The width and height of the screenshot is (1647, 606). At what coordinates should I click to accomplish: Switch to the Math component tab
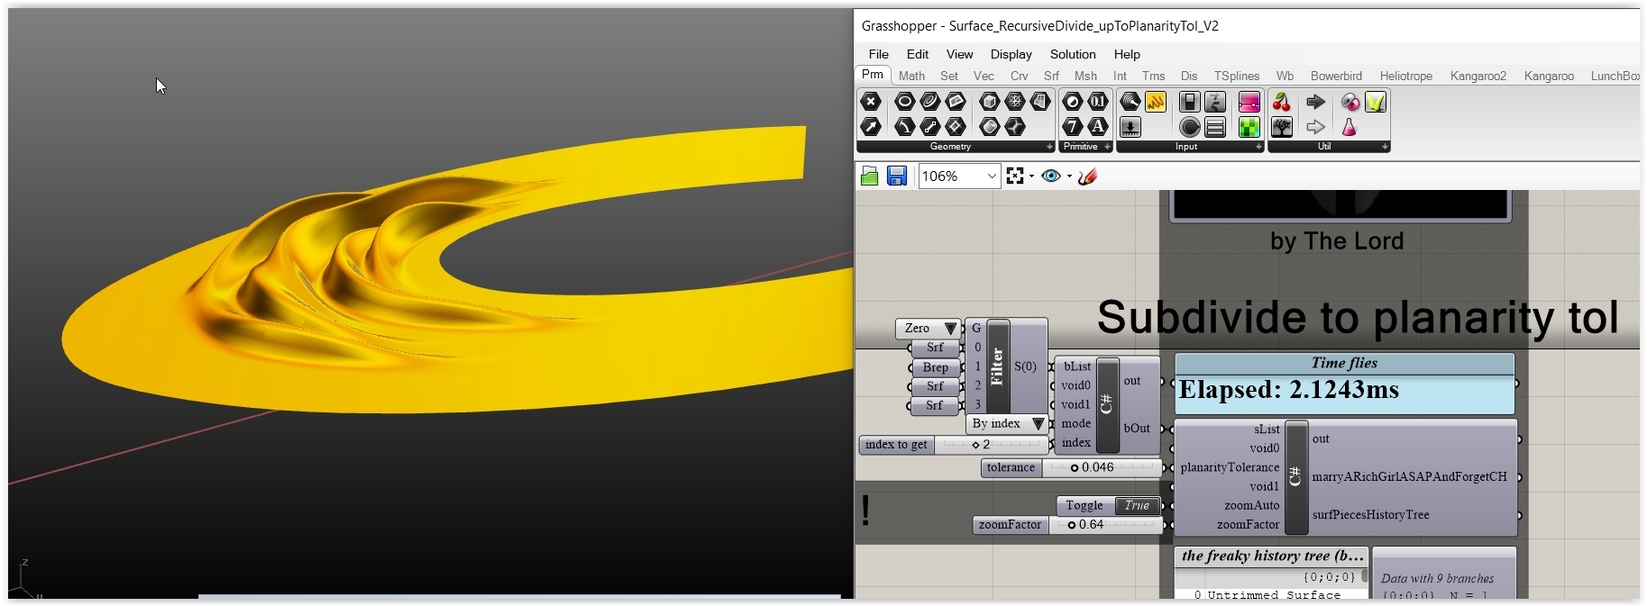click(x=911, y=76)
